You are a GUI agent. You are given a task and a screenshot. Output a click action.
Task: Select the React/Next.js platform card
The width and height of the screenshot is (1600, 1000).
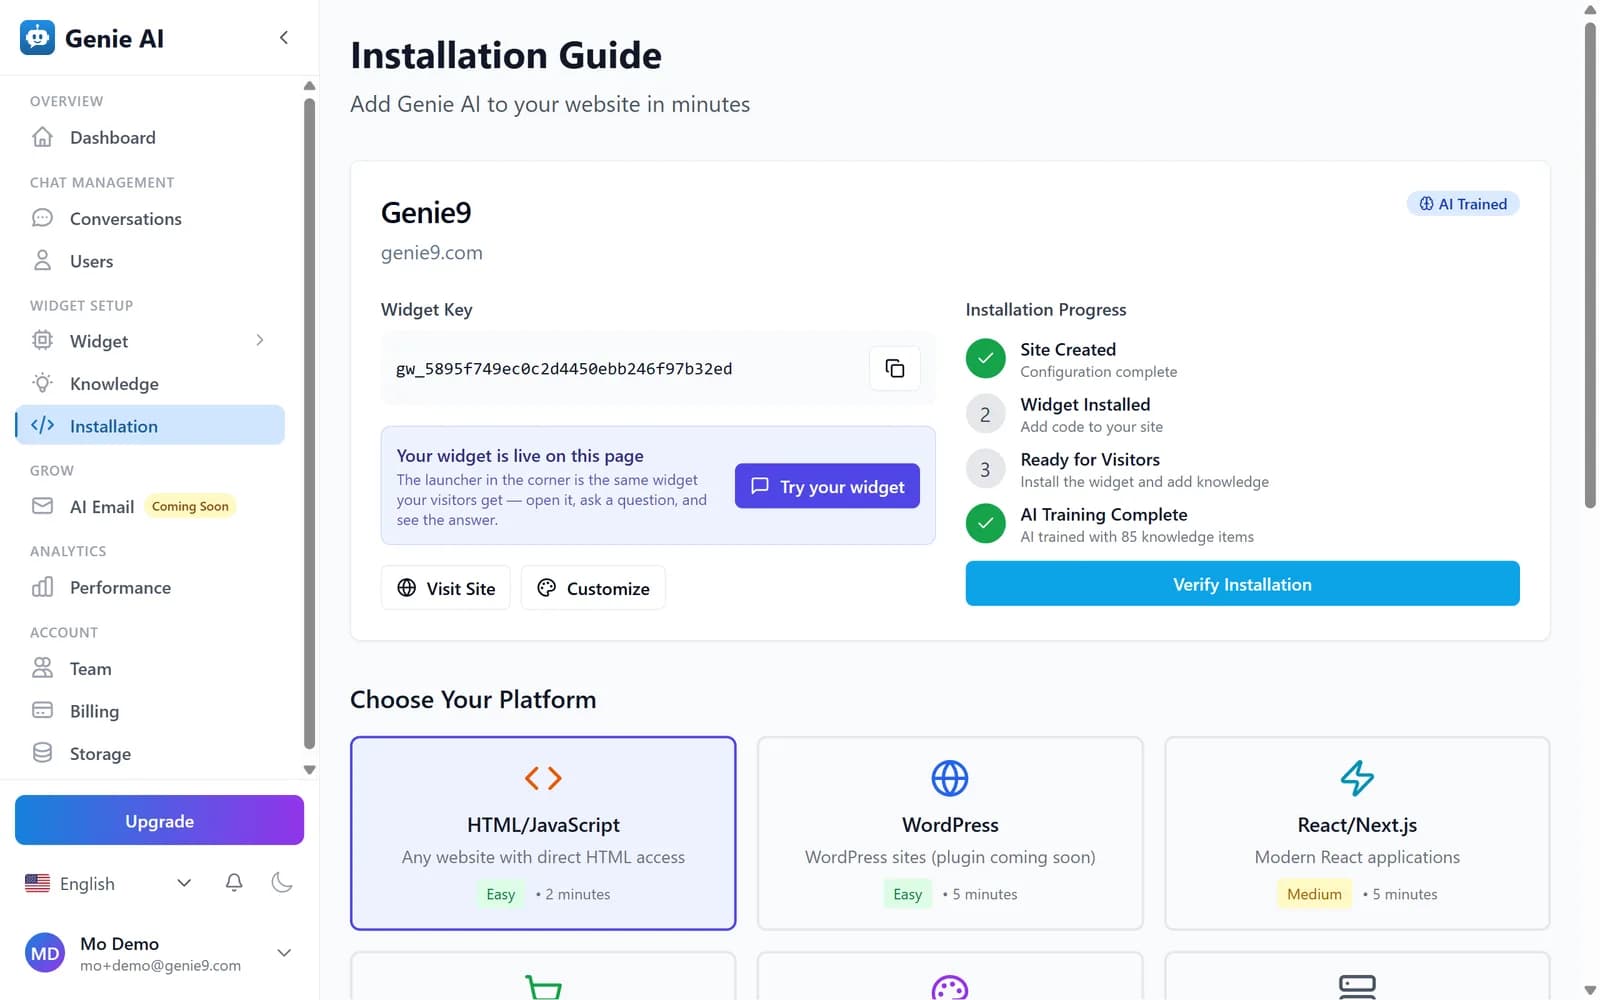point(1357,833)
